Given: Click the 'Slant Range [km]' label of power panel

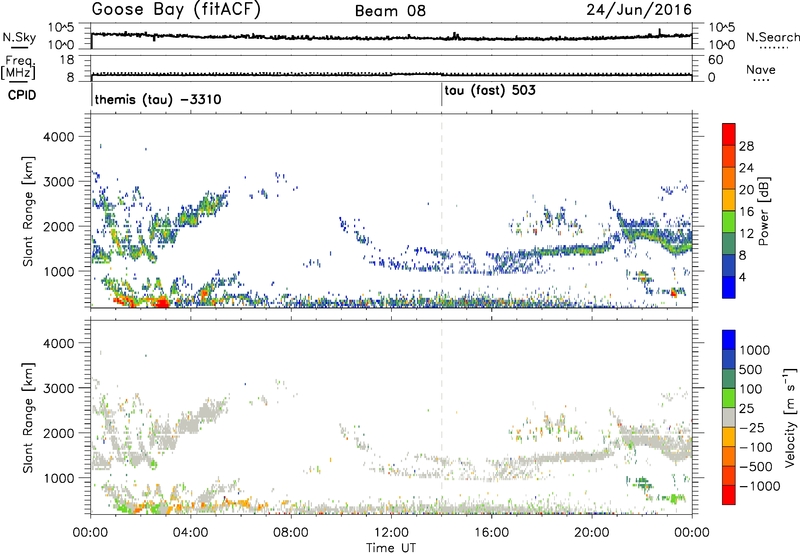Looking at the screenshot, I should [x=28, y=211].
